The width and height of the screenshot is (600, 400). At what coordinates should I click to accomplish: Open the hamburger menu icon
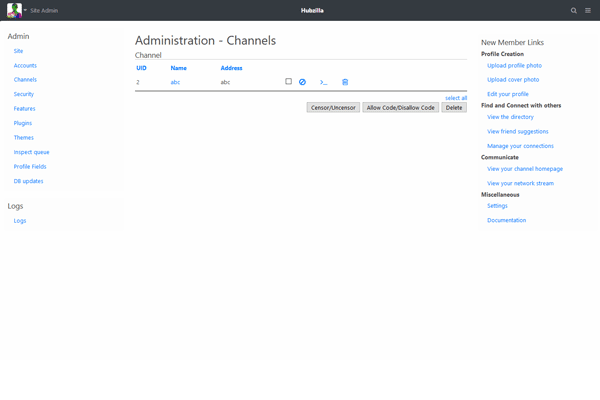[x=588, y=10]
